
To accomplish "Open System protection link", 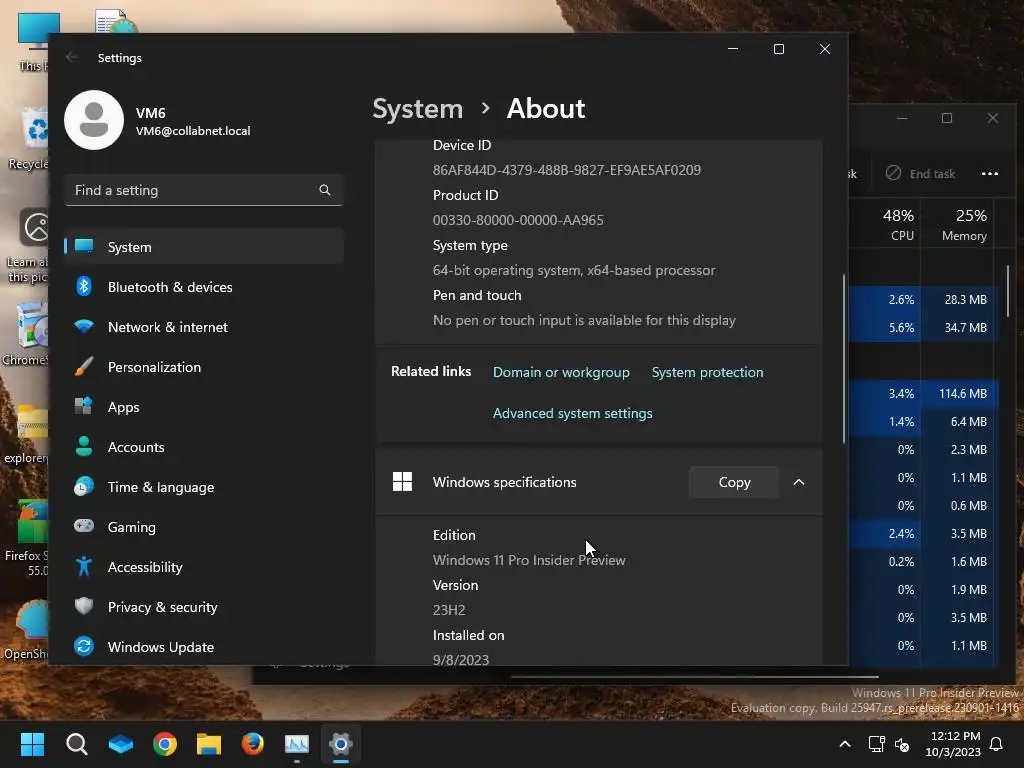I will click(707, 372).
